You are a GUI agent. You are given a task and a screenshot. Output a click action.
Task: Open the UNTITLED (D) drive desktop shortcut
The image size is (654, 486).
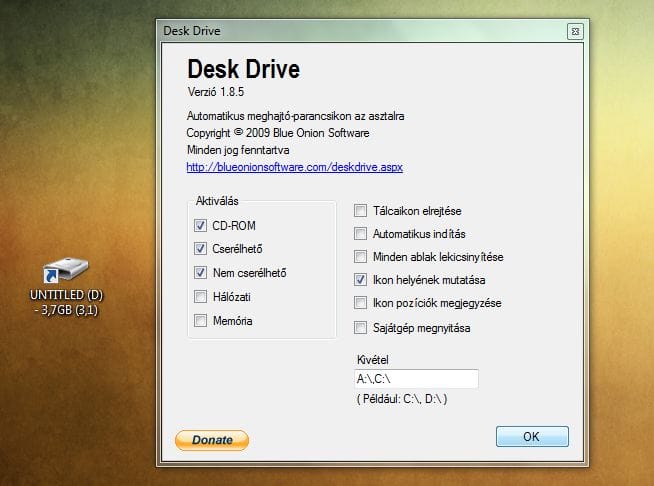pyautogui.click(x=66, y=286)
